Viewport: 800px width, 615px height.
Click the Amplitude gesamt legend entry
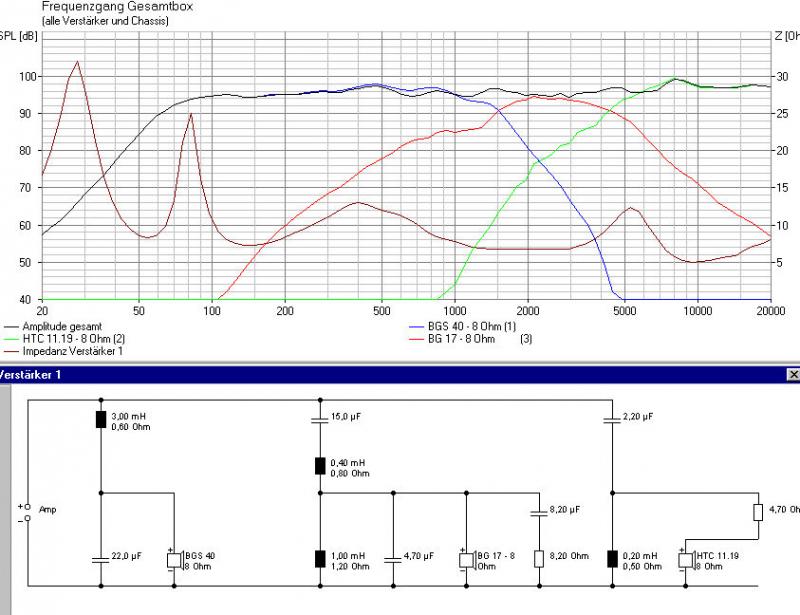coord(53,326)
